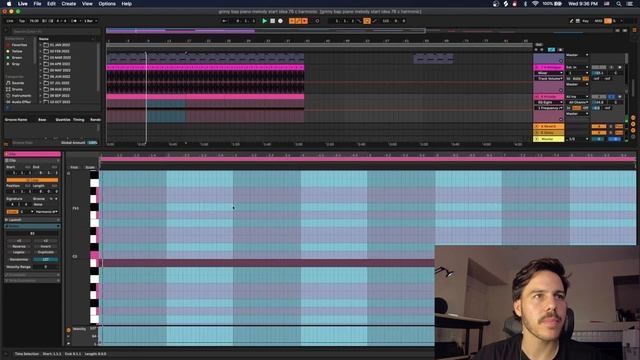Select the yellow Master track header
This screenshot has width=640, height=360.
[549, 139]
